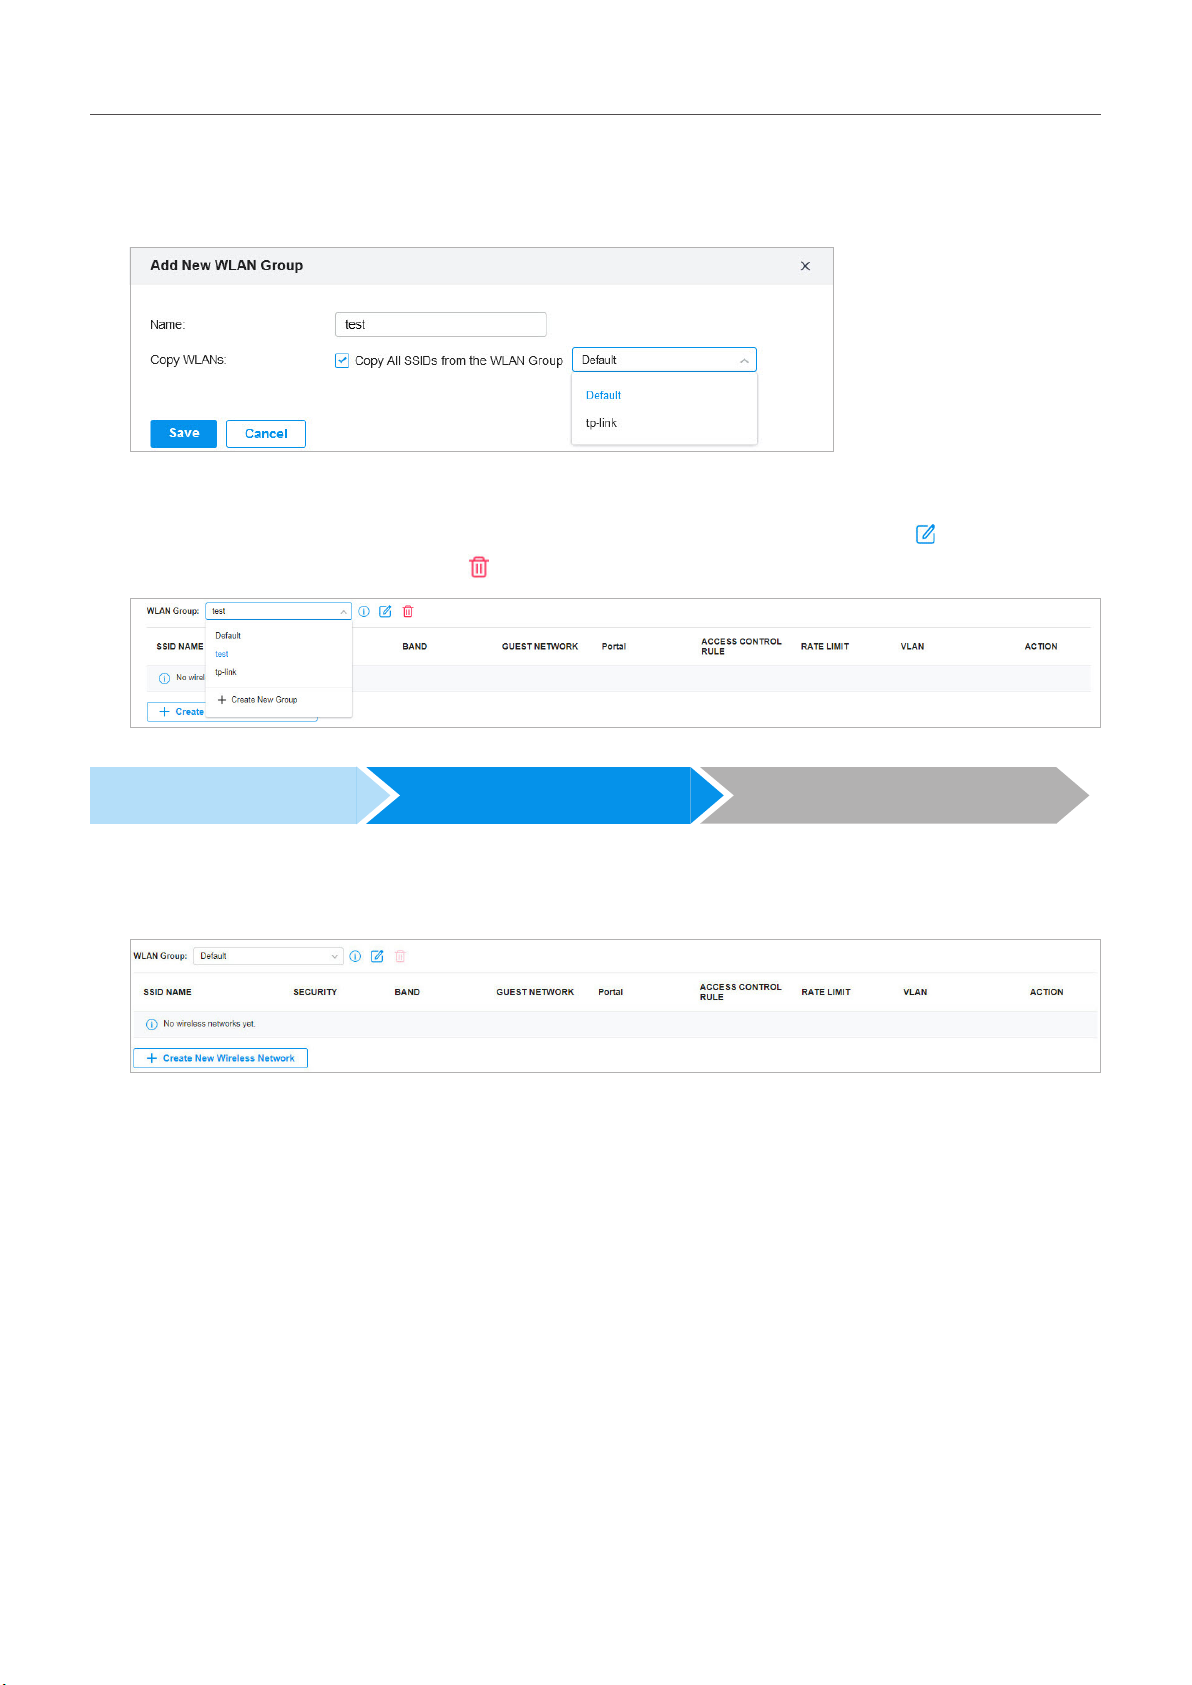This screenshot has height=1685, width=1192.
Task: Click GUEST NETWORK header in the test group table
Action: (540, 647)
